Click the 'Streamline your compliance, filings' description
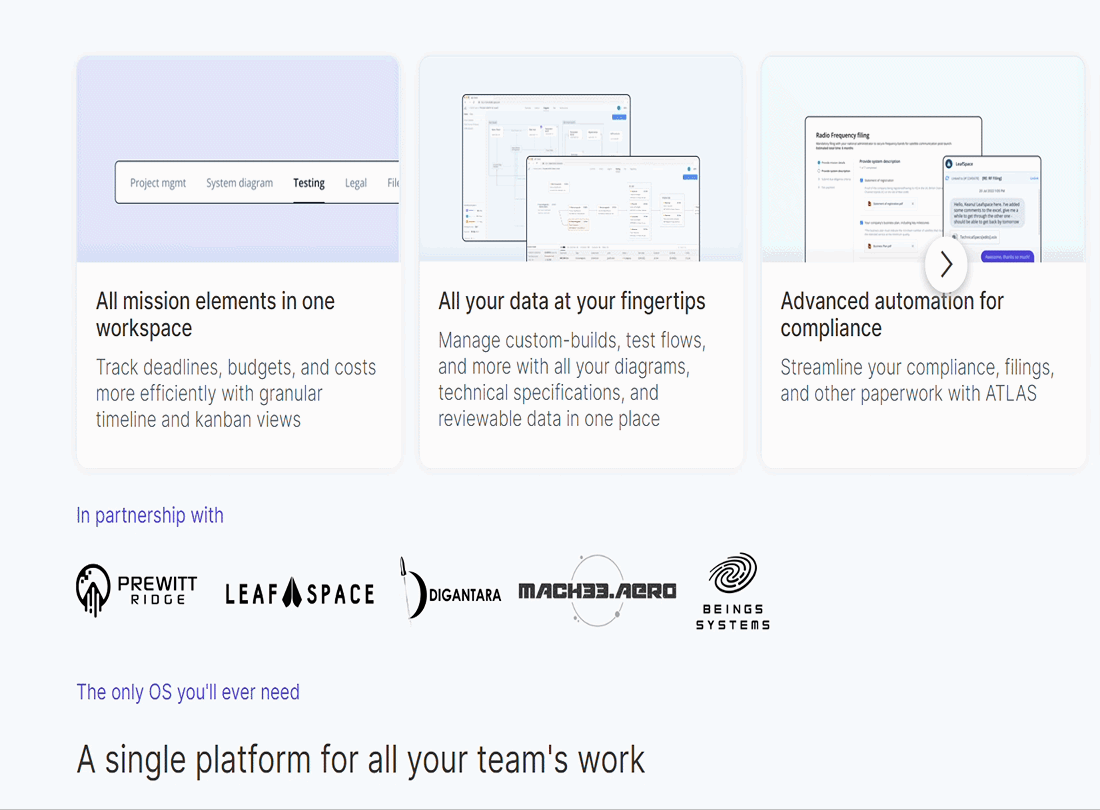The image size is (1100, 810). click(917, 380)
